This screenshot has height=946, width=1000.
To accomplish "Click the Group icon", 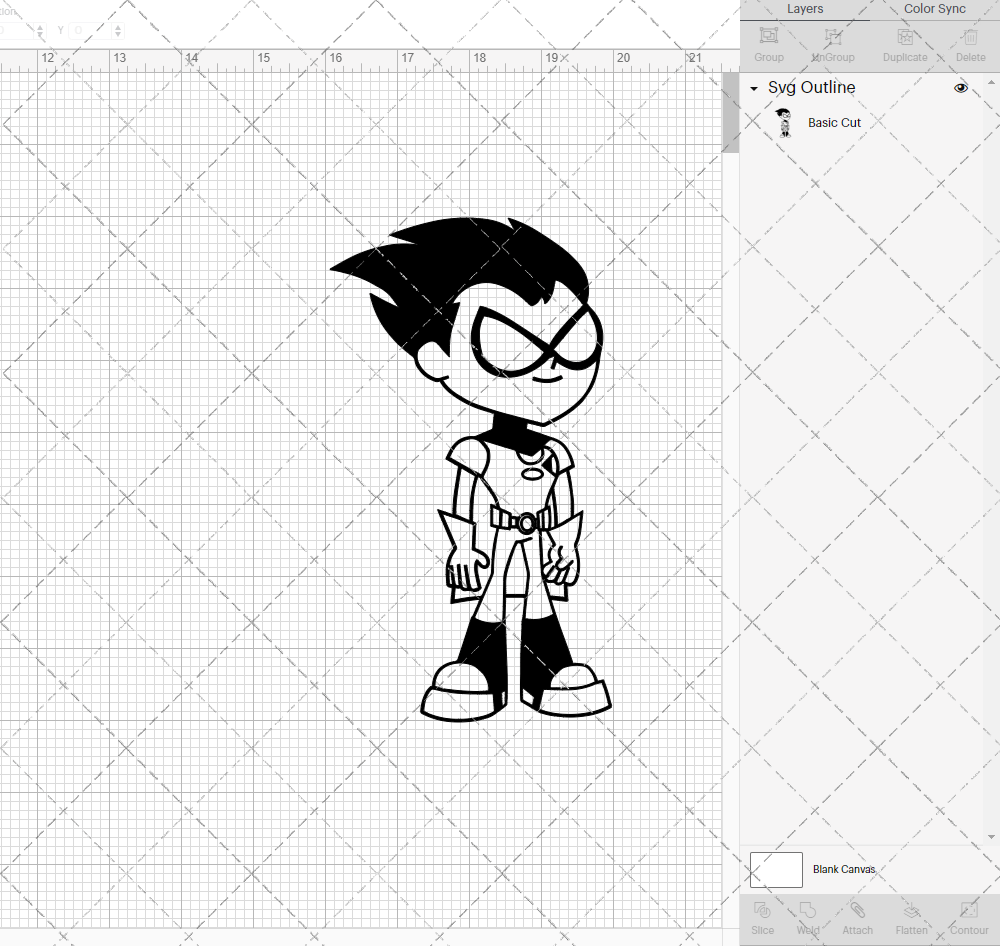I will (768, 42).
